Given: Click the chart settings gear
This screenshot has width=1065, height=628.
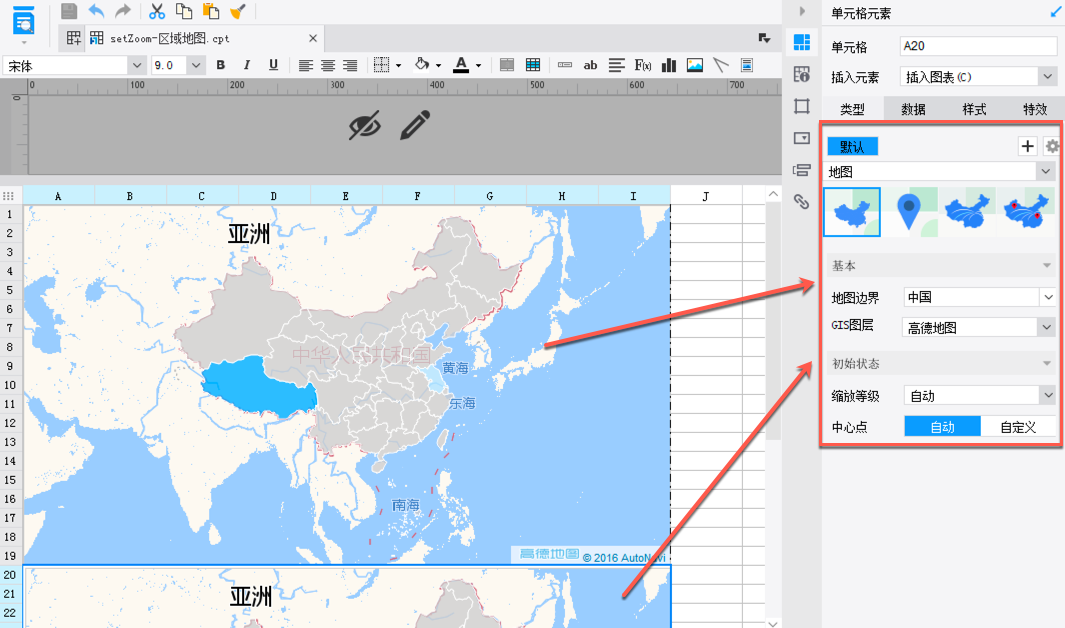Looking at the screenshot, I should (1052, 146).
